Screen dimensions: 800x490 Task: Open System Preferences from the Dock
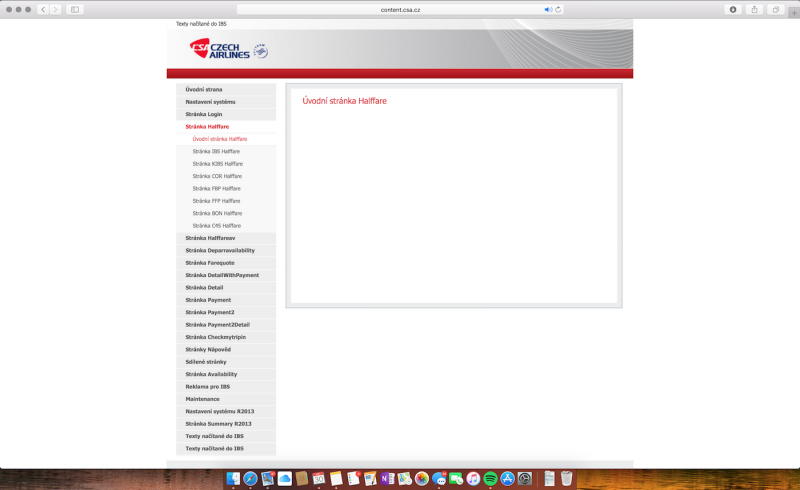tap(525, 478)
